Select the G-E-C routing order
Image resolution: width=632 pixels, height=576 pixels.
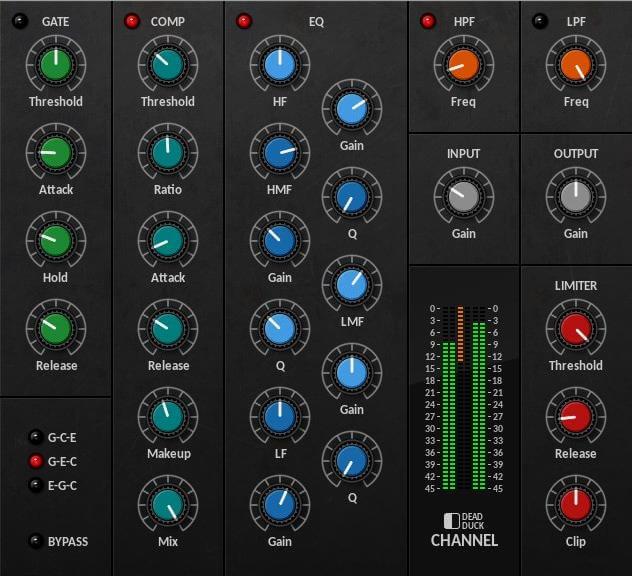(36, 461)
